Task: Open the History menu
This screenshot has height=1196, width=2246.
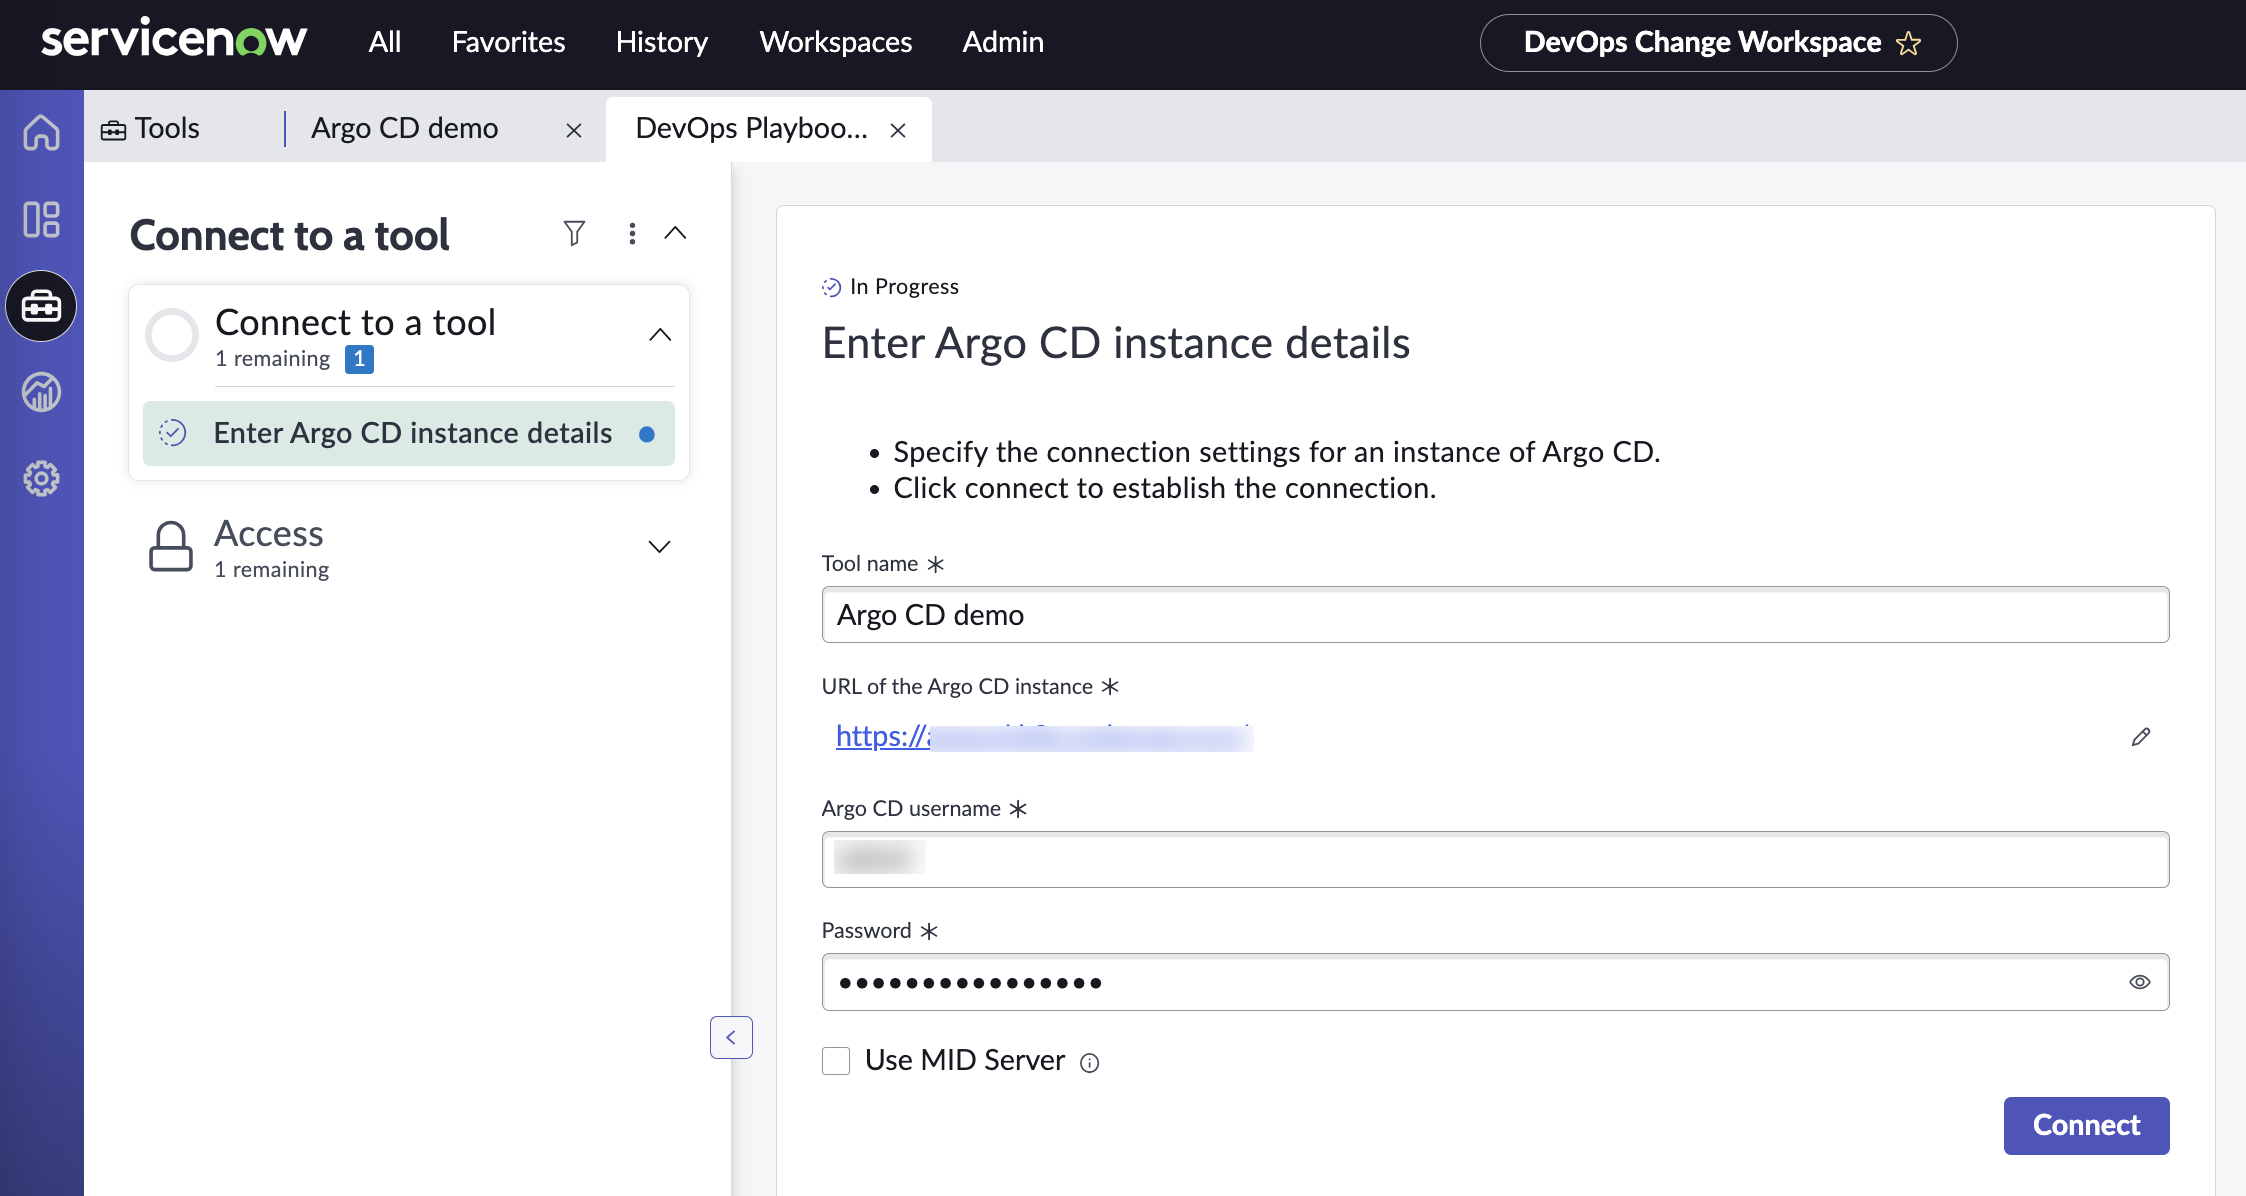Action: pos(662,42)
